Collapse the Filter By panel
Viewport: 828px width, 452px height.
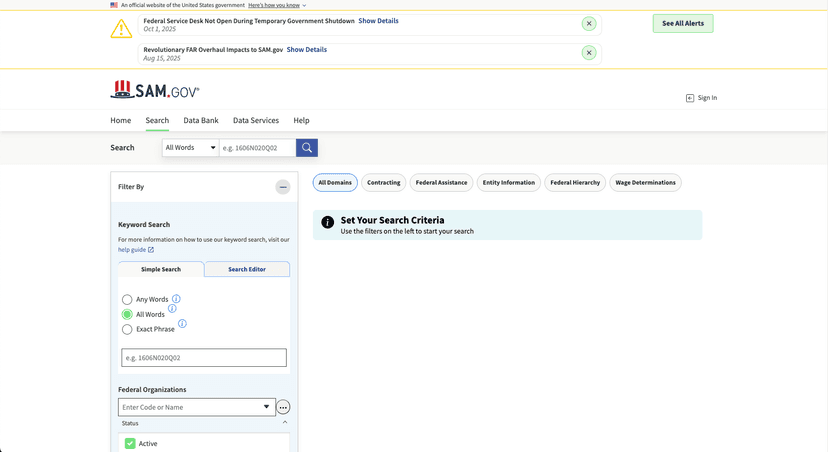point(283,187)
